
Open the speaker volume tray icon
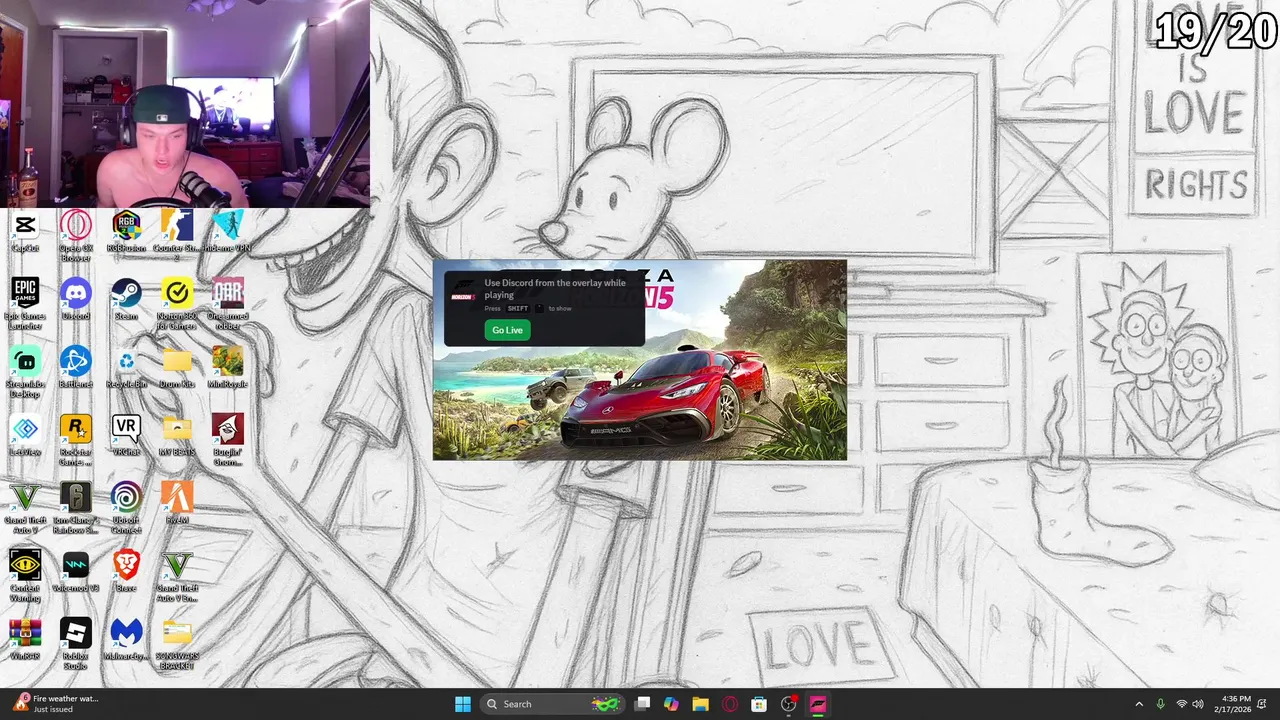coord(1198,704)
